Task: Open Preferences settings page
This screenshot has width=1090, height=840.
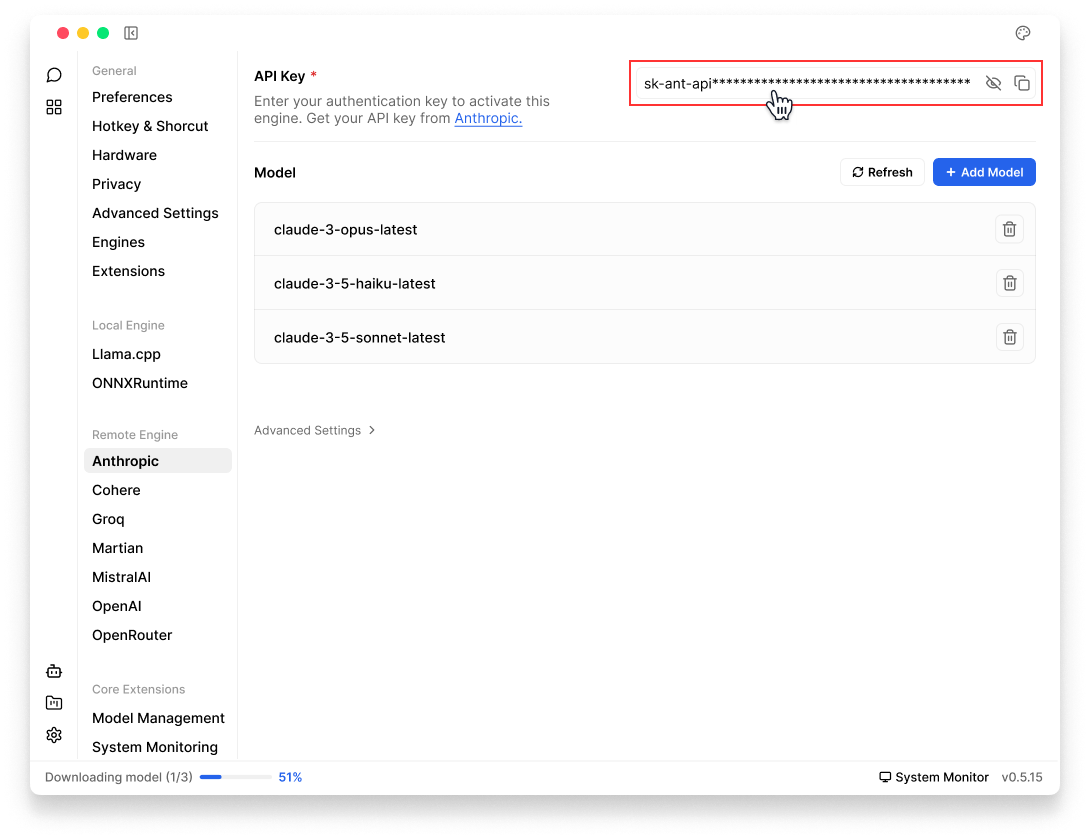Action: pyautogui.click(x=132, y=97)
